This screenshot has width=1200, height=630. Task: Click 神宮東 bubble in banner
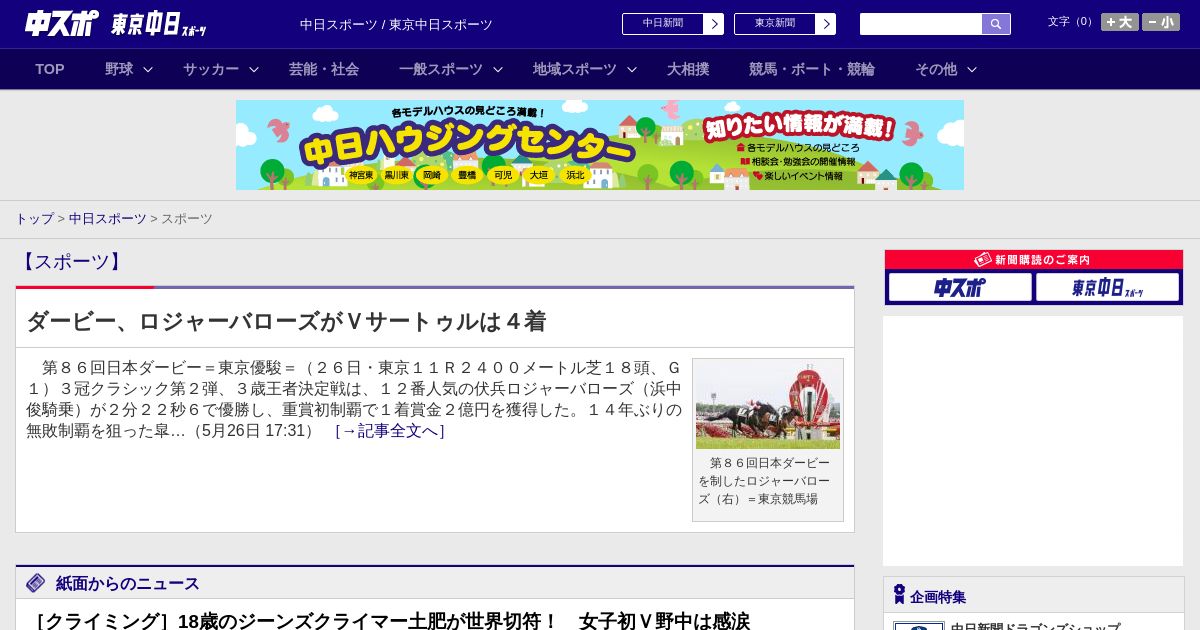(361, 175)
